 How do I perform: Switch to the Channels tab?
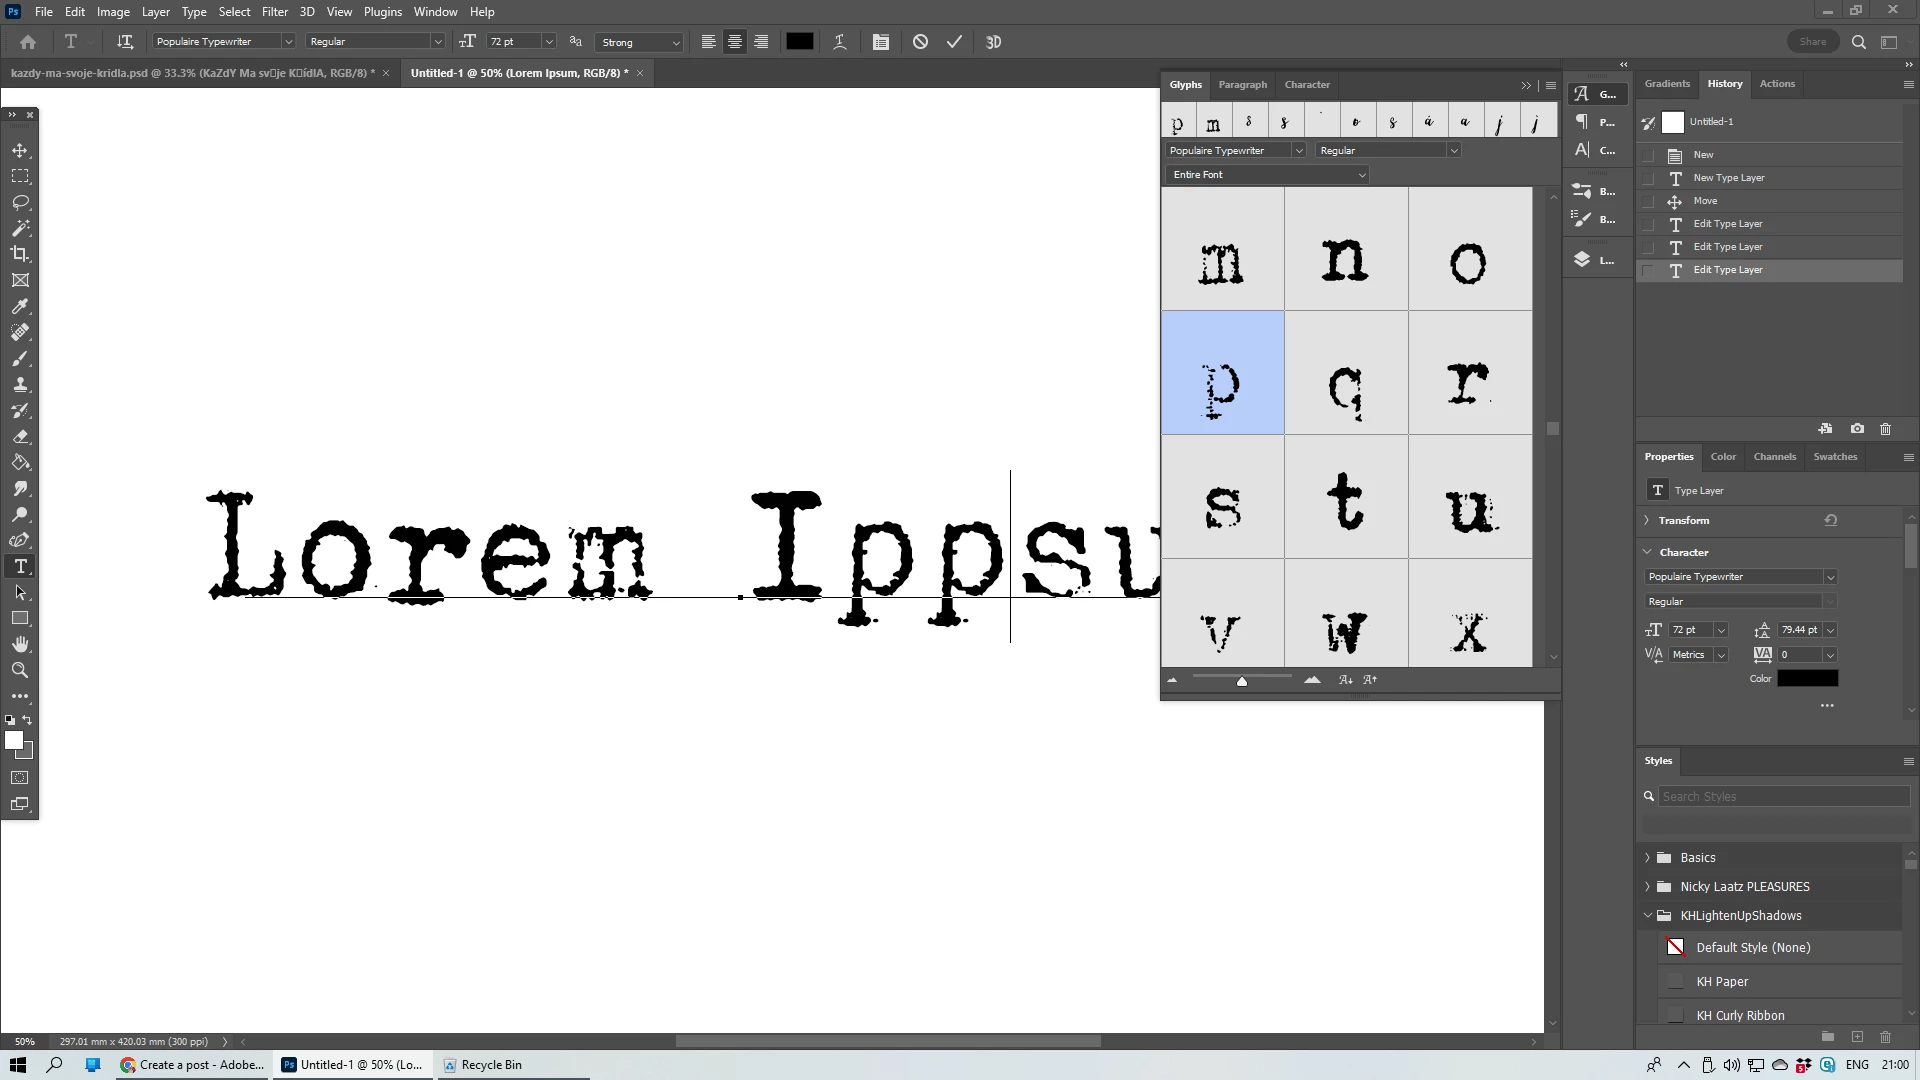(x=1774, y=457)
